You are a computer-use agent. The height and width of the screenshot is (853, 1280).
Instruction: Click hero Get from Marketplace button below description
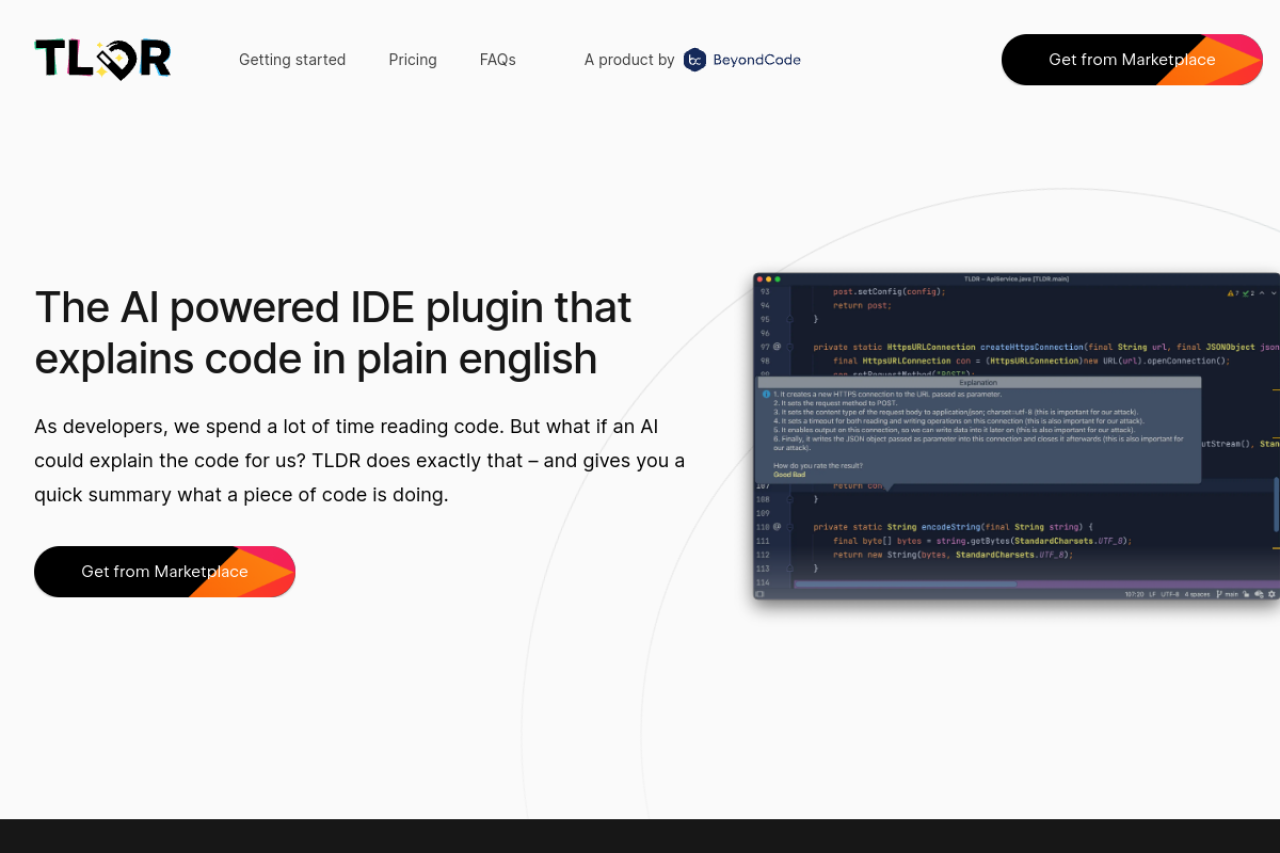point(165,572)
